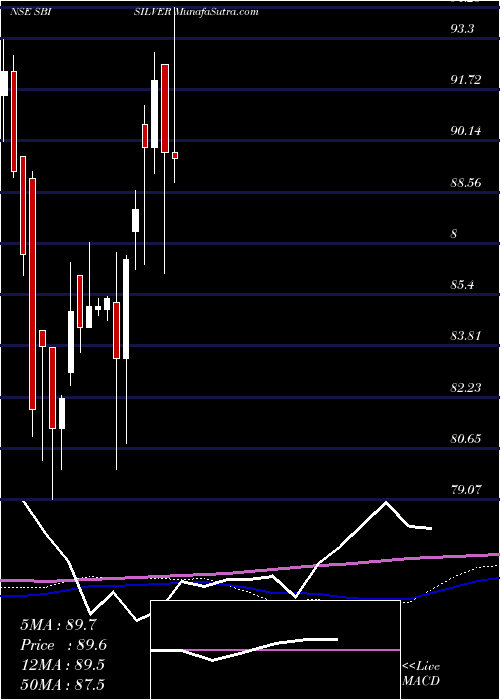Click the Live MACD label
This screenshot has width=500, height=700.
click(421, 674)
